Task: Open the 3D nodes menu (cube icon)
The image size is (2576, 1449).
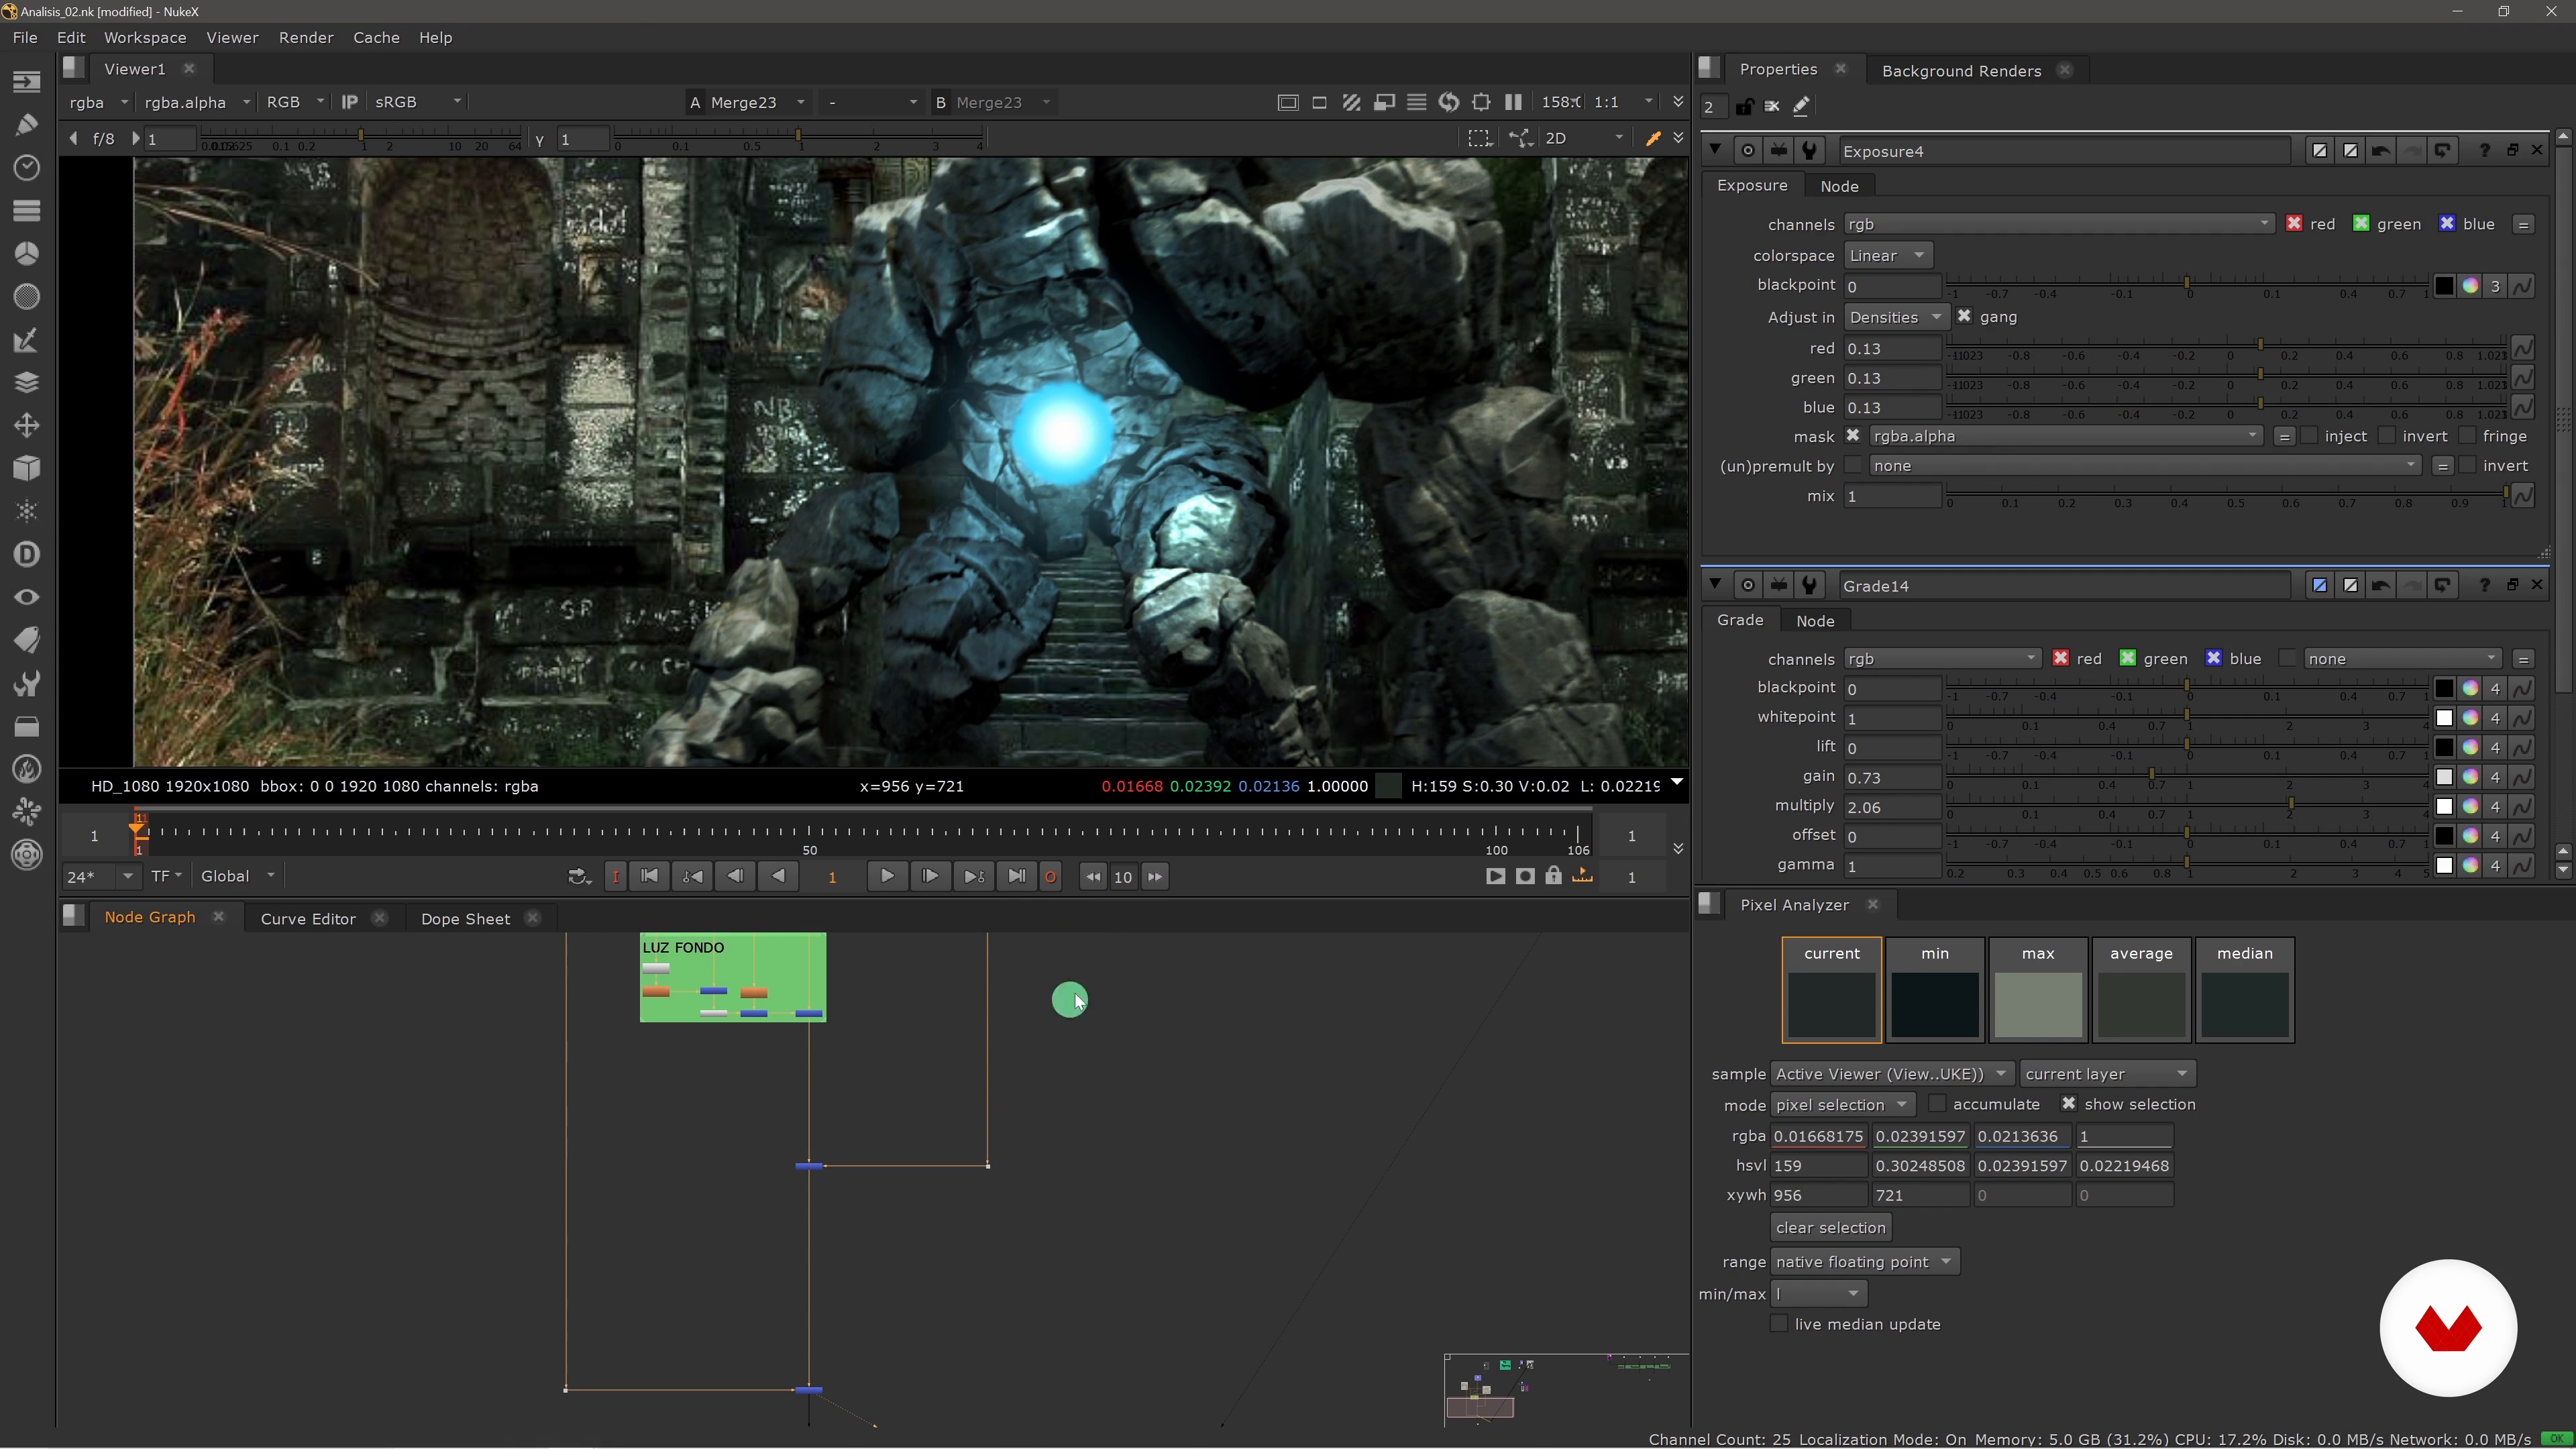Action: 27,469
